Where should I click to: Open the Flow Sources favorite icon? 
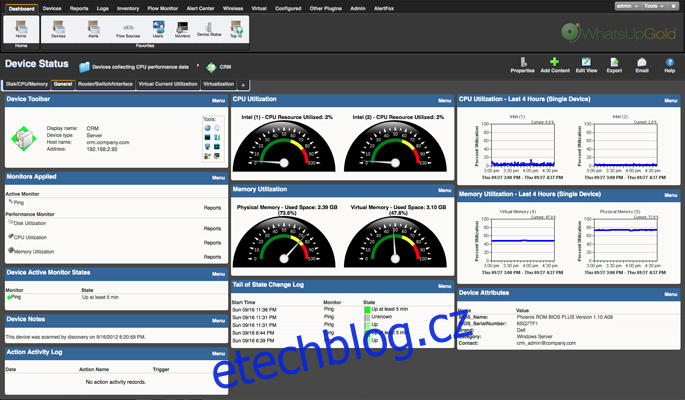(128, 31)
